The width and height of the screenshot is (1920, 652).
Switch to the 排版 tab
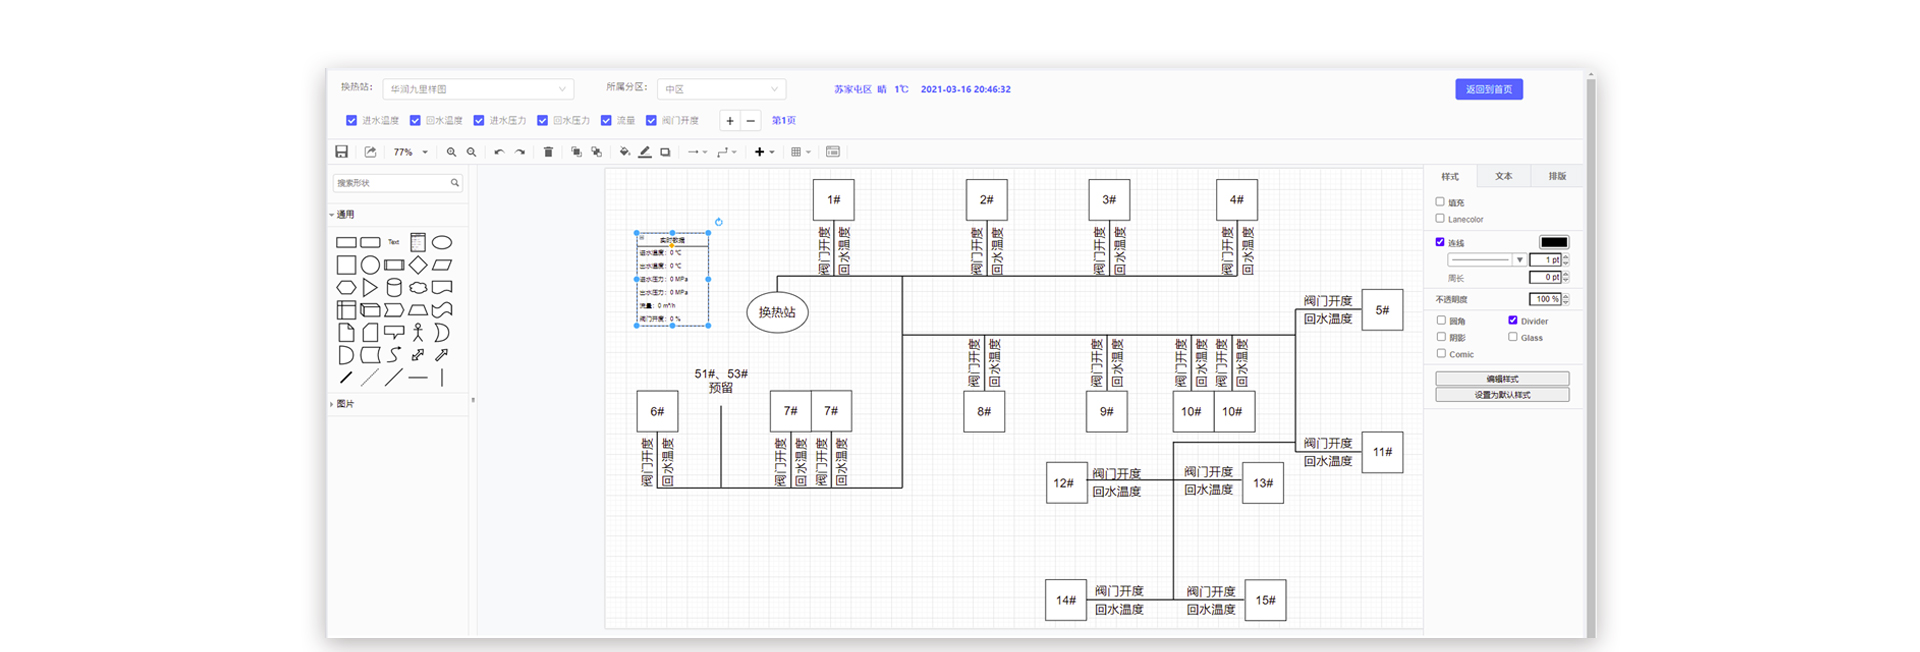click(x=1557, y=176)
